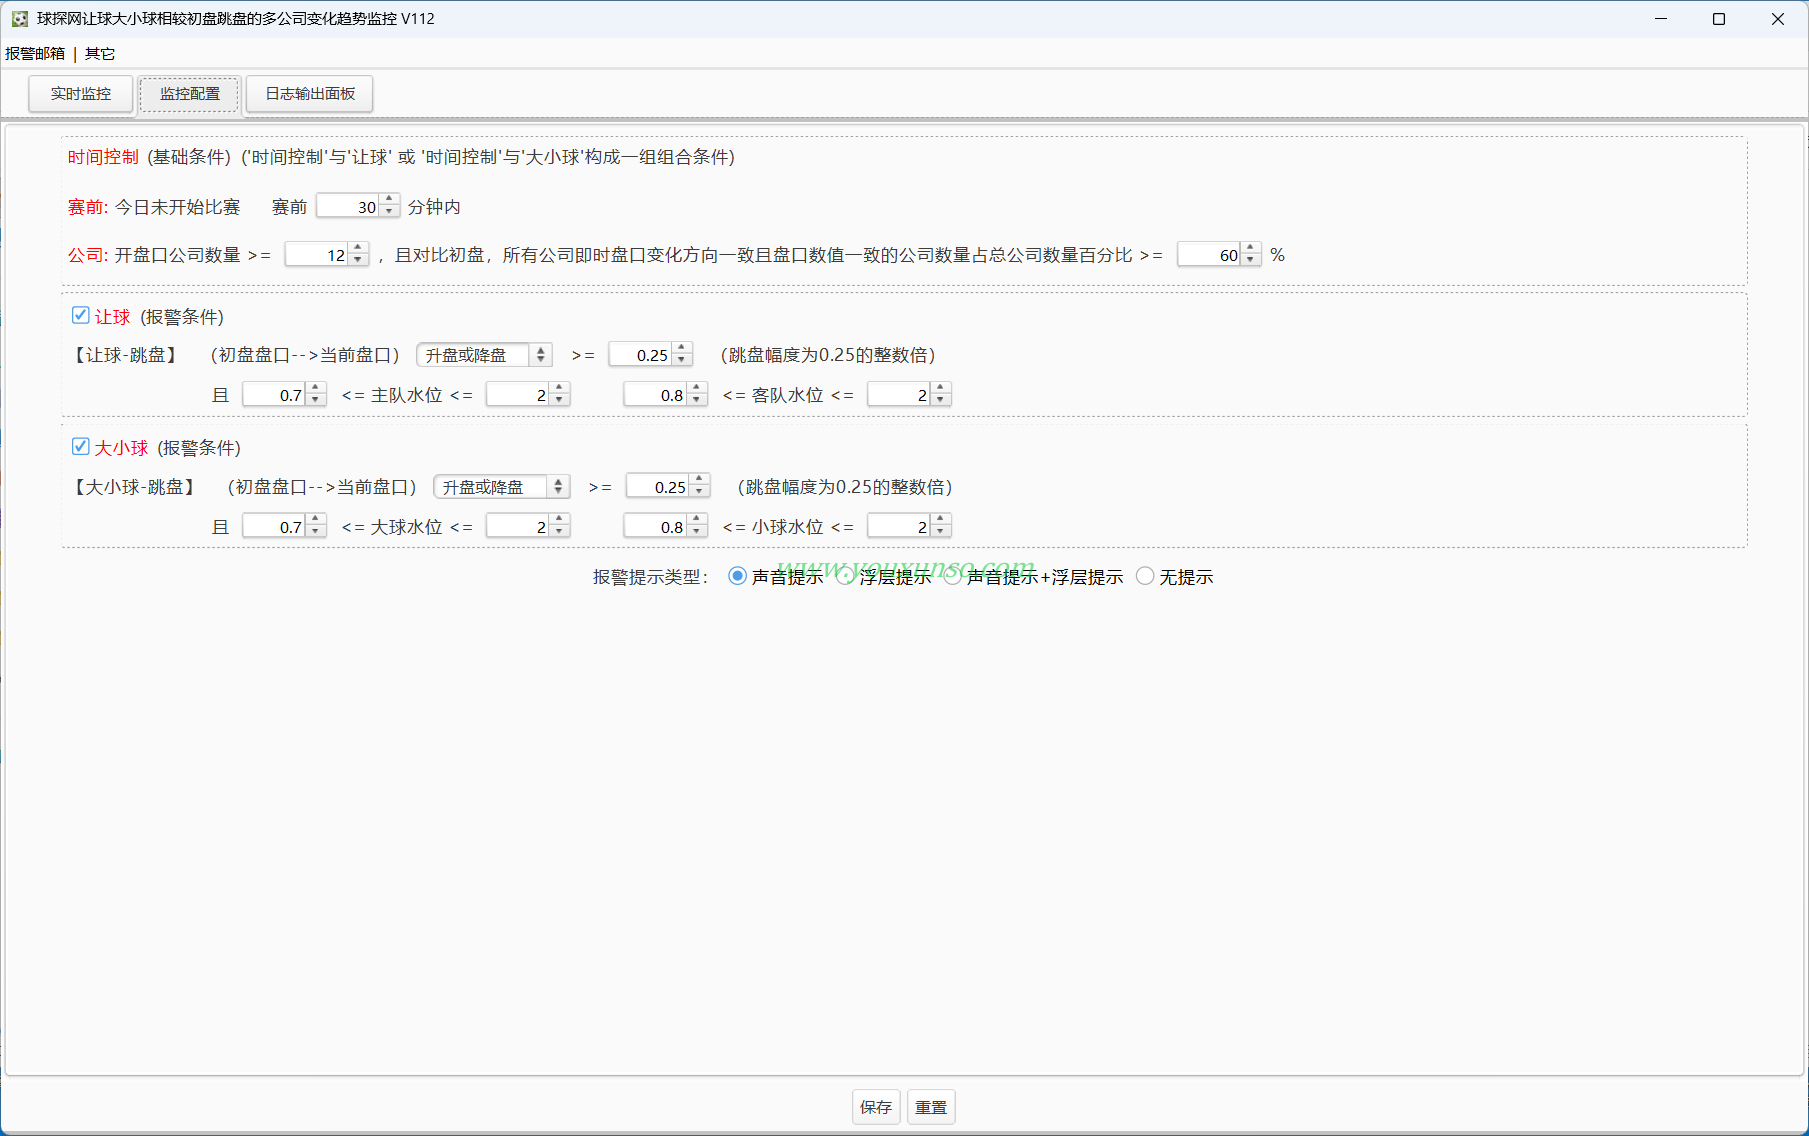Decrease the 客队水位 lower bound spinner
The image size is (1809, 1136).
697,400
